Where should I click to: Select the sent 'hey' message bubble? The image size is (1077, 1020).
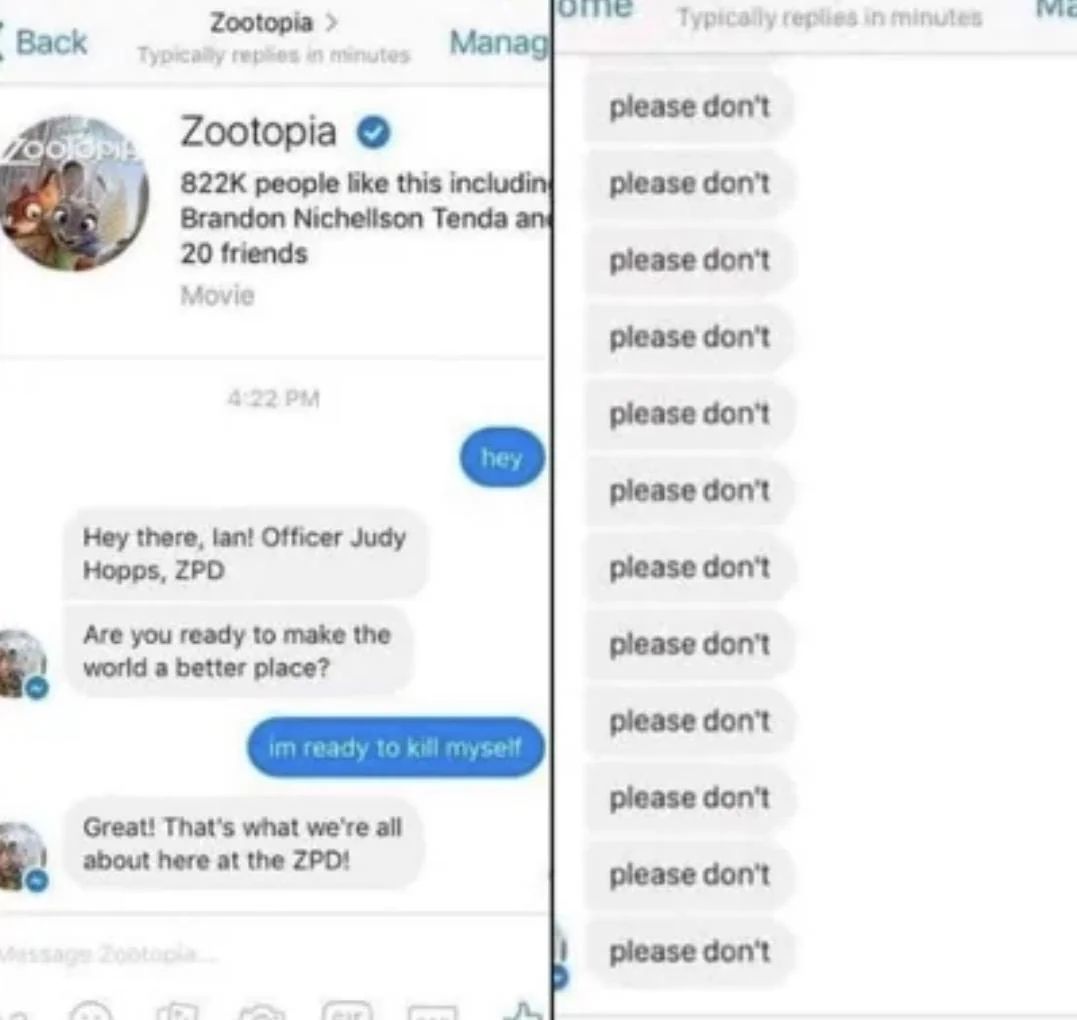click(501, 457)
